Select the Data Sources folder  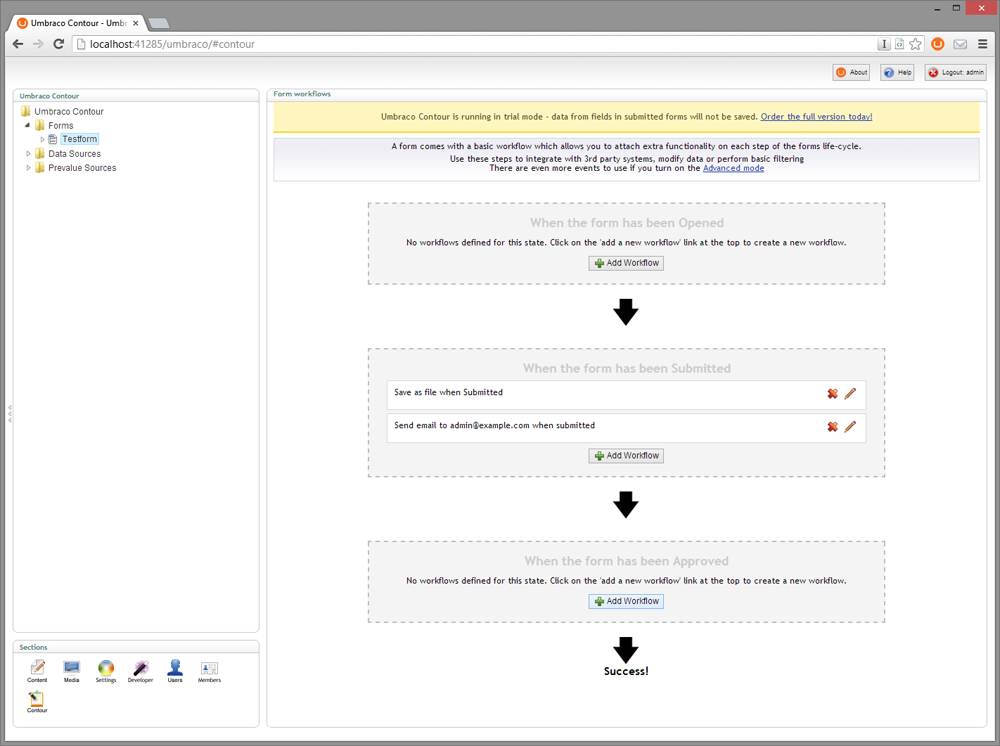tap(75, 154)
